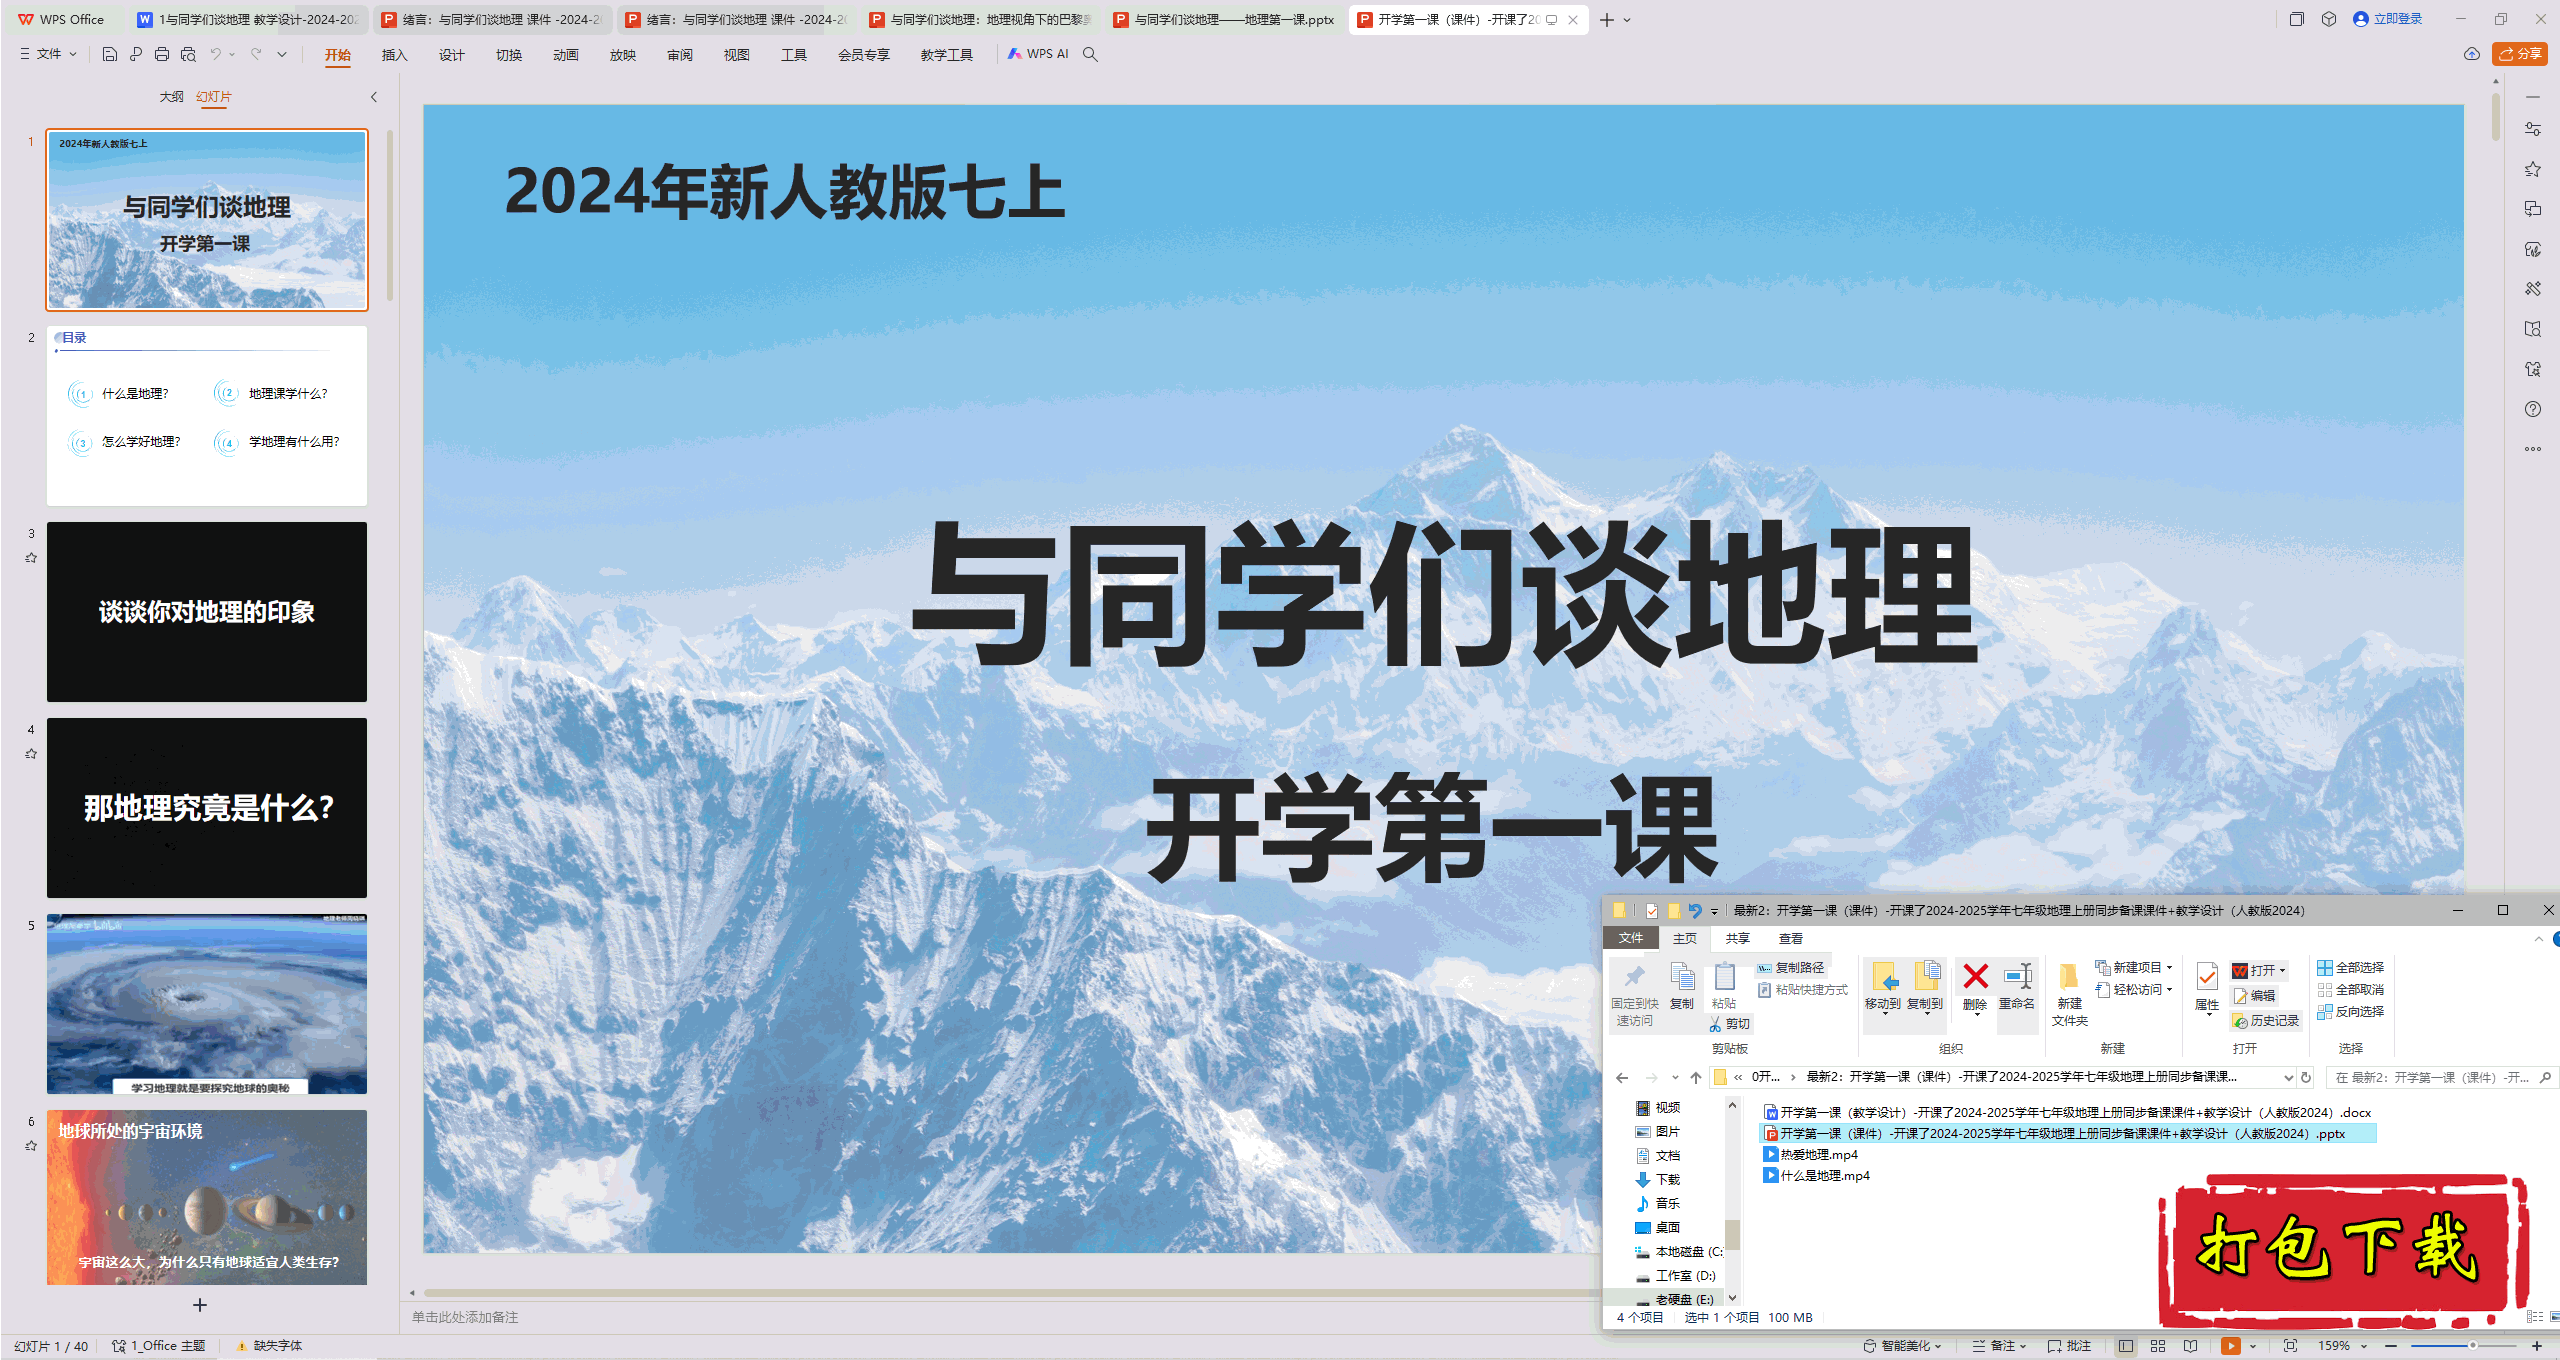This screenshot has width=2560, height=1360.
Task: Start slideshow with the orange play button
Action: click(x=2231, y=1346)
